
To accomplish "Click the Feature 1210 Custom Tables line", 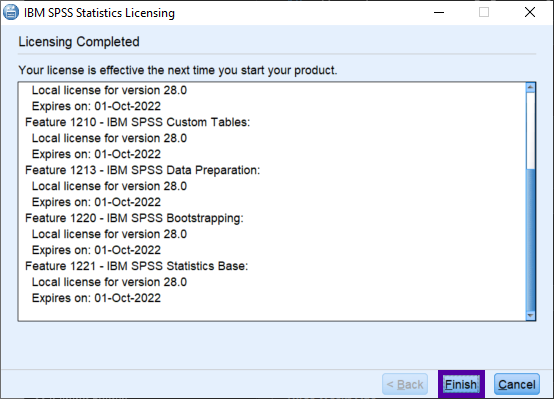I will (x=137, y=122).
